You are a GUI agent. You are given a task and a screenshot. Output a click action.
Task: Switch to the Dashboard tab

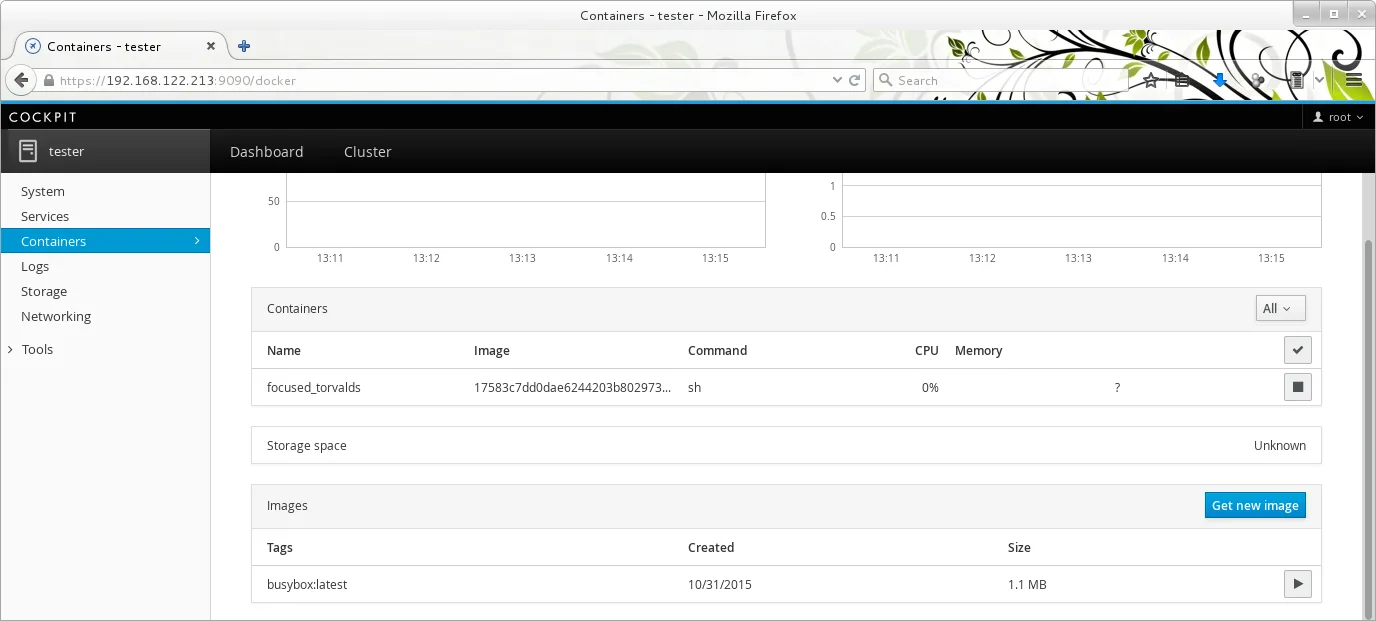(266, 151)
